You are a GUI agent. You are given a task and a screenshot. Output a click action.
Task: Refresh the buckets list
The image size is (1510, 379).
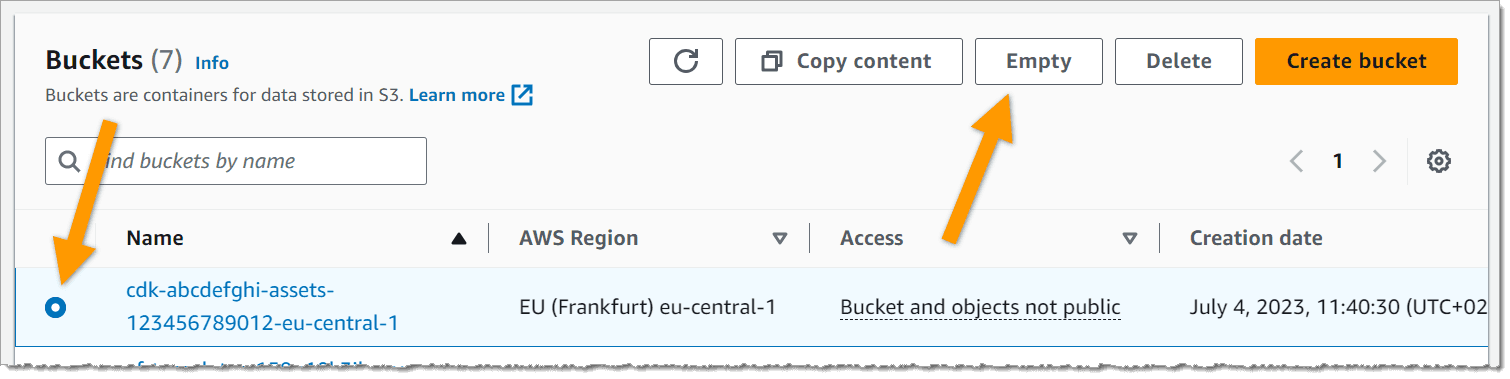tap(685, 61)
